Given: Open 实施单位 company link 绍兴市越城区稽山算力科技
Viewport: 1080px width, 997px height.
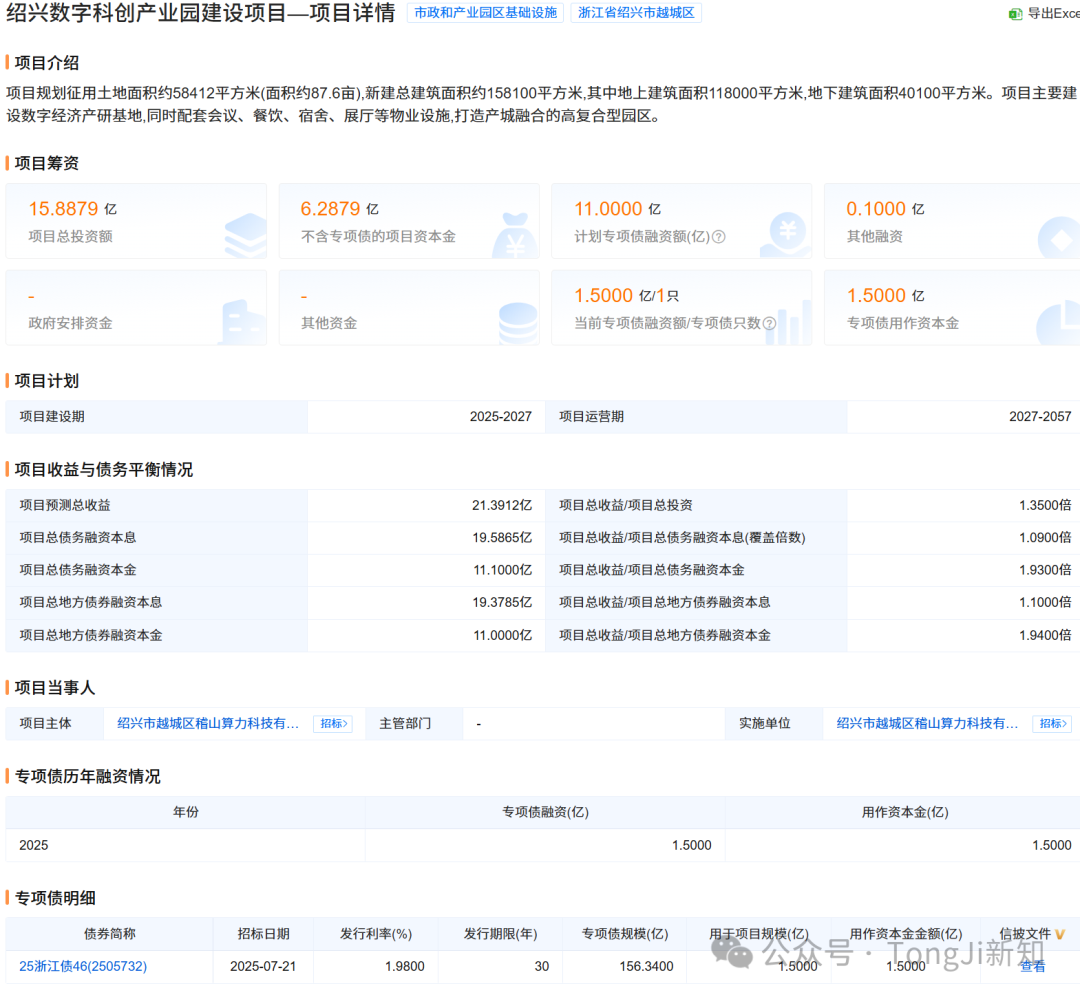Looking at the screenshot, I should click(927, 723).
